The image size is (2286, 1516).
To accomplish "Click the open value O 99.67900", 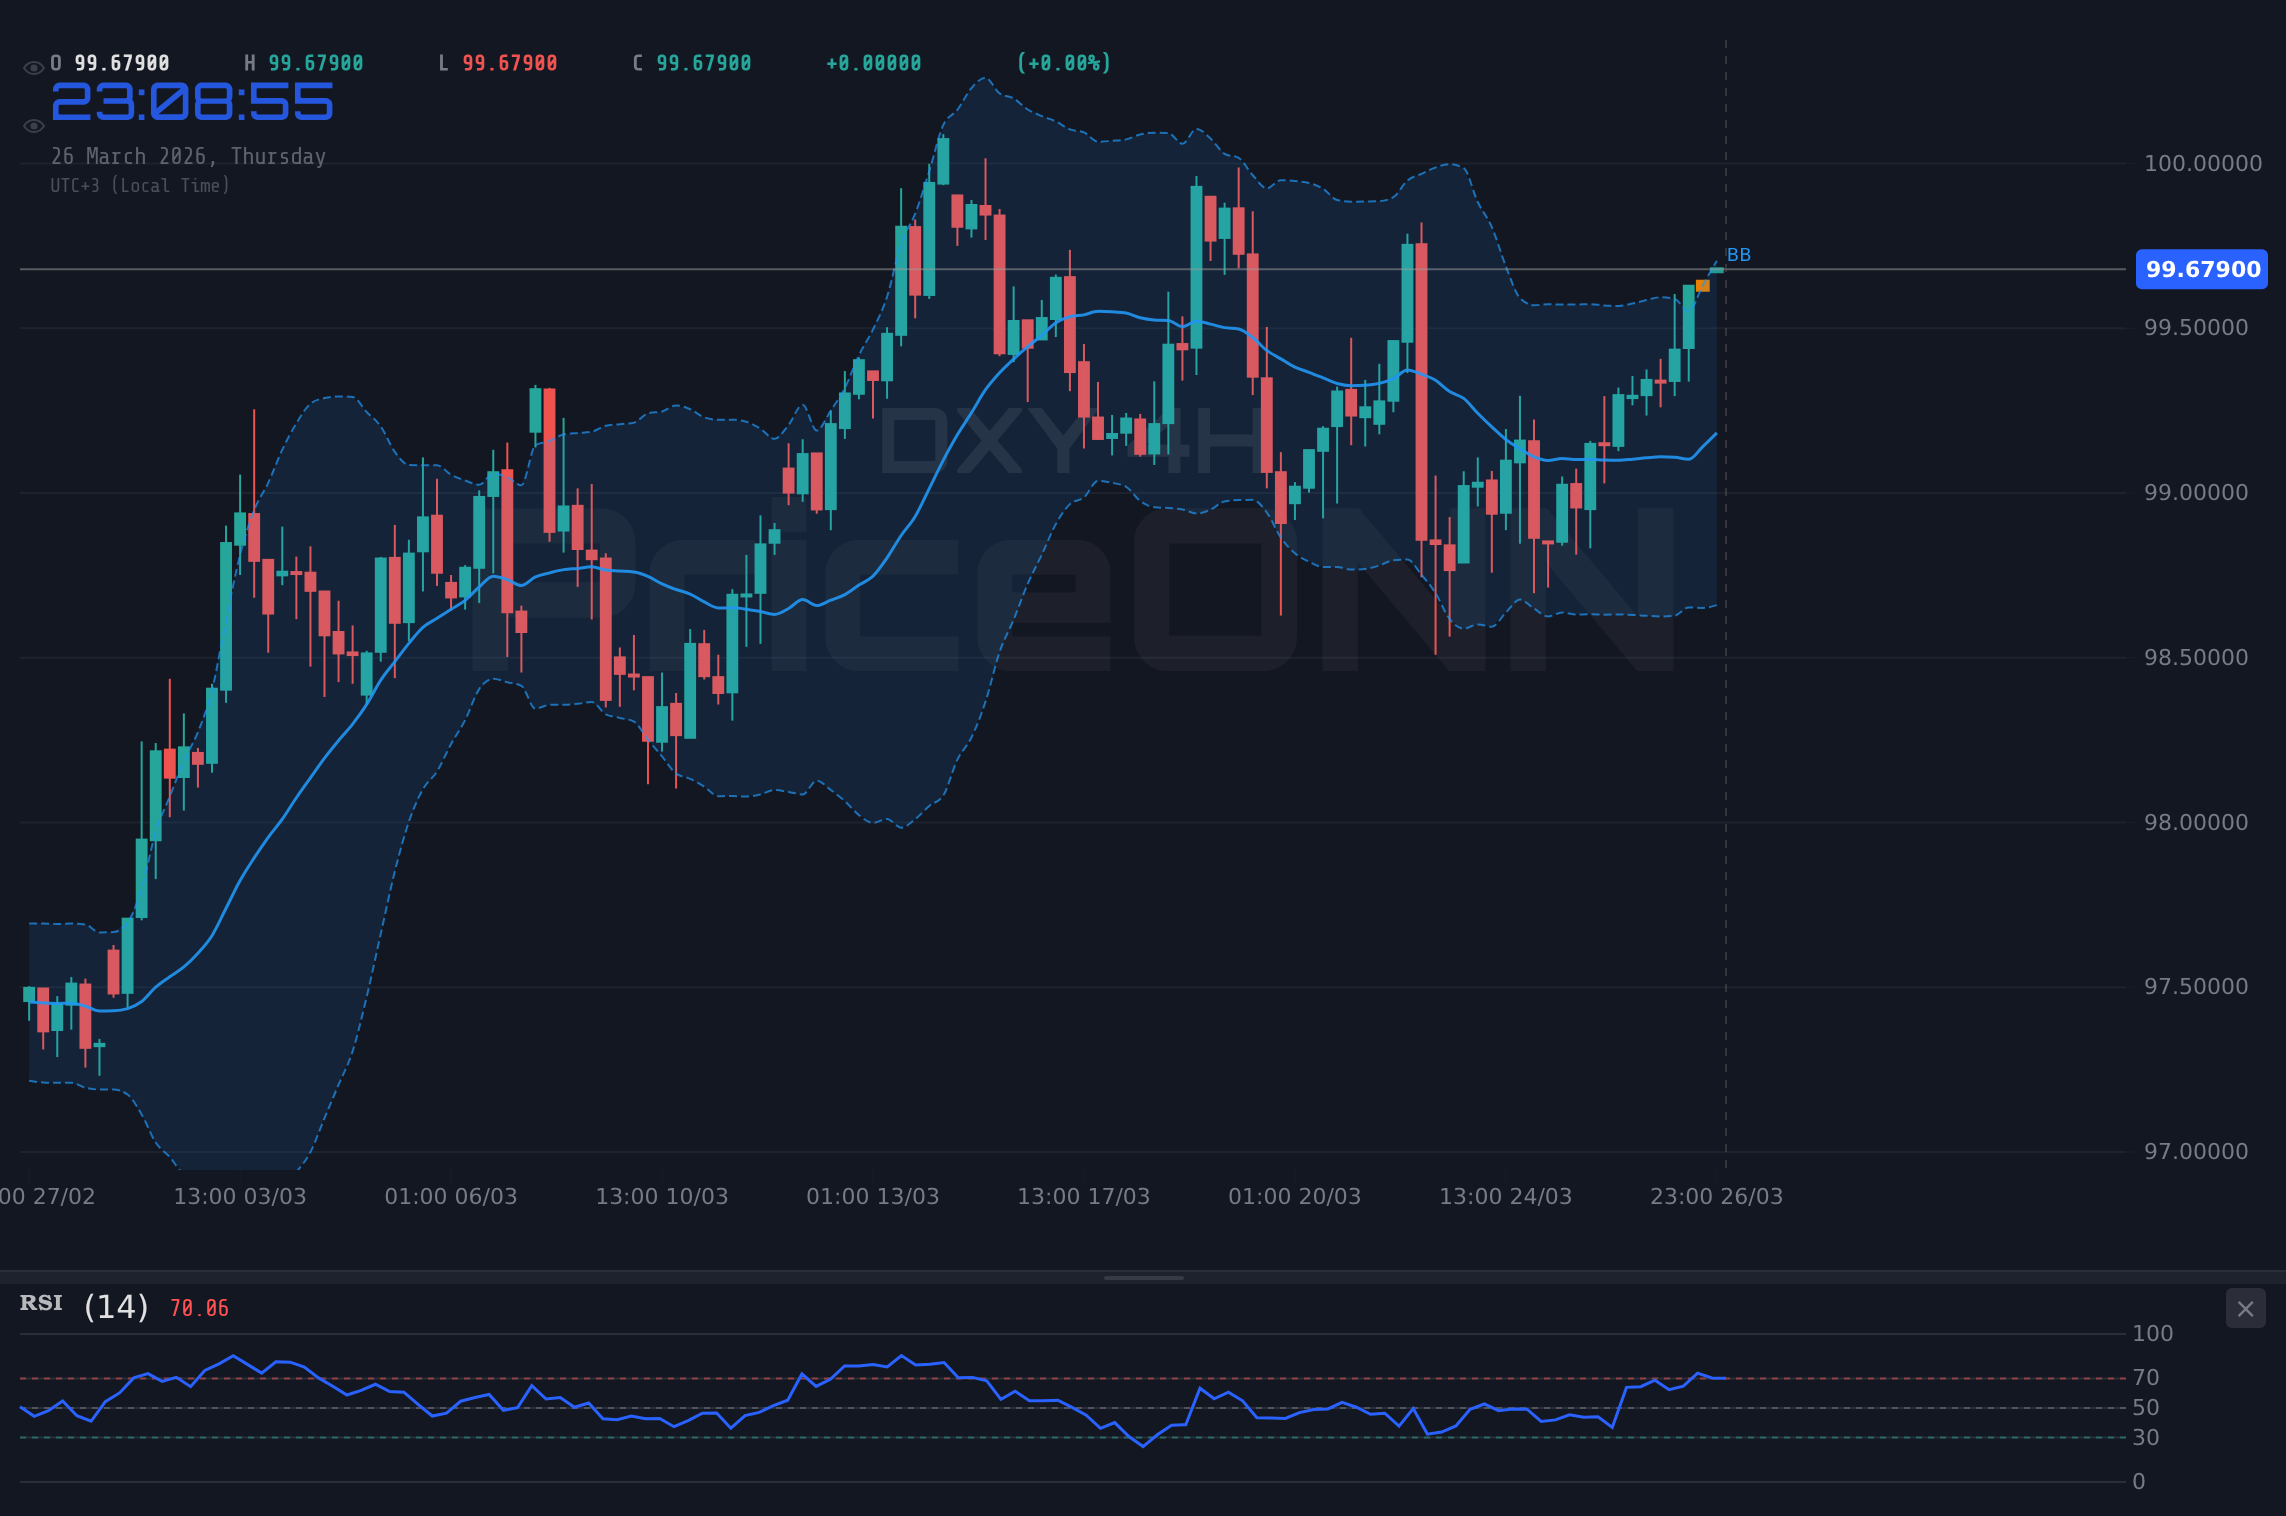I will (x=110, y=62).
